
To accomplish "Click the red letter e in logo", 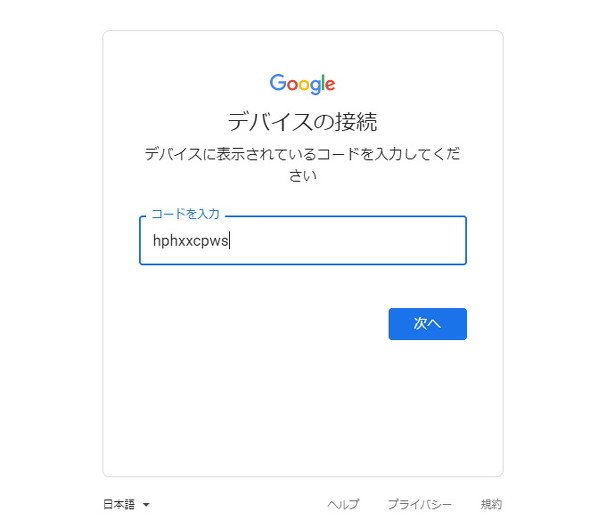I will [330, 85].
